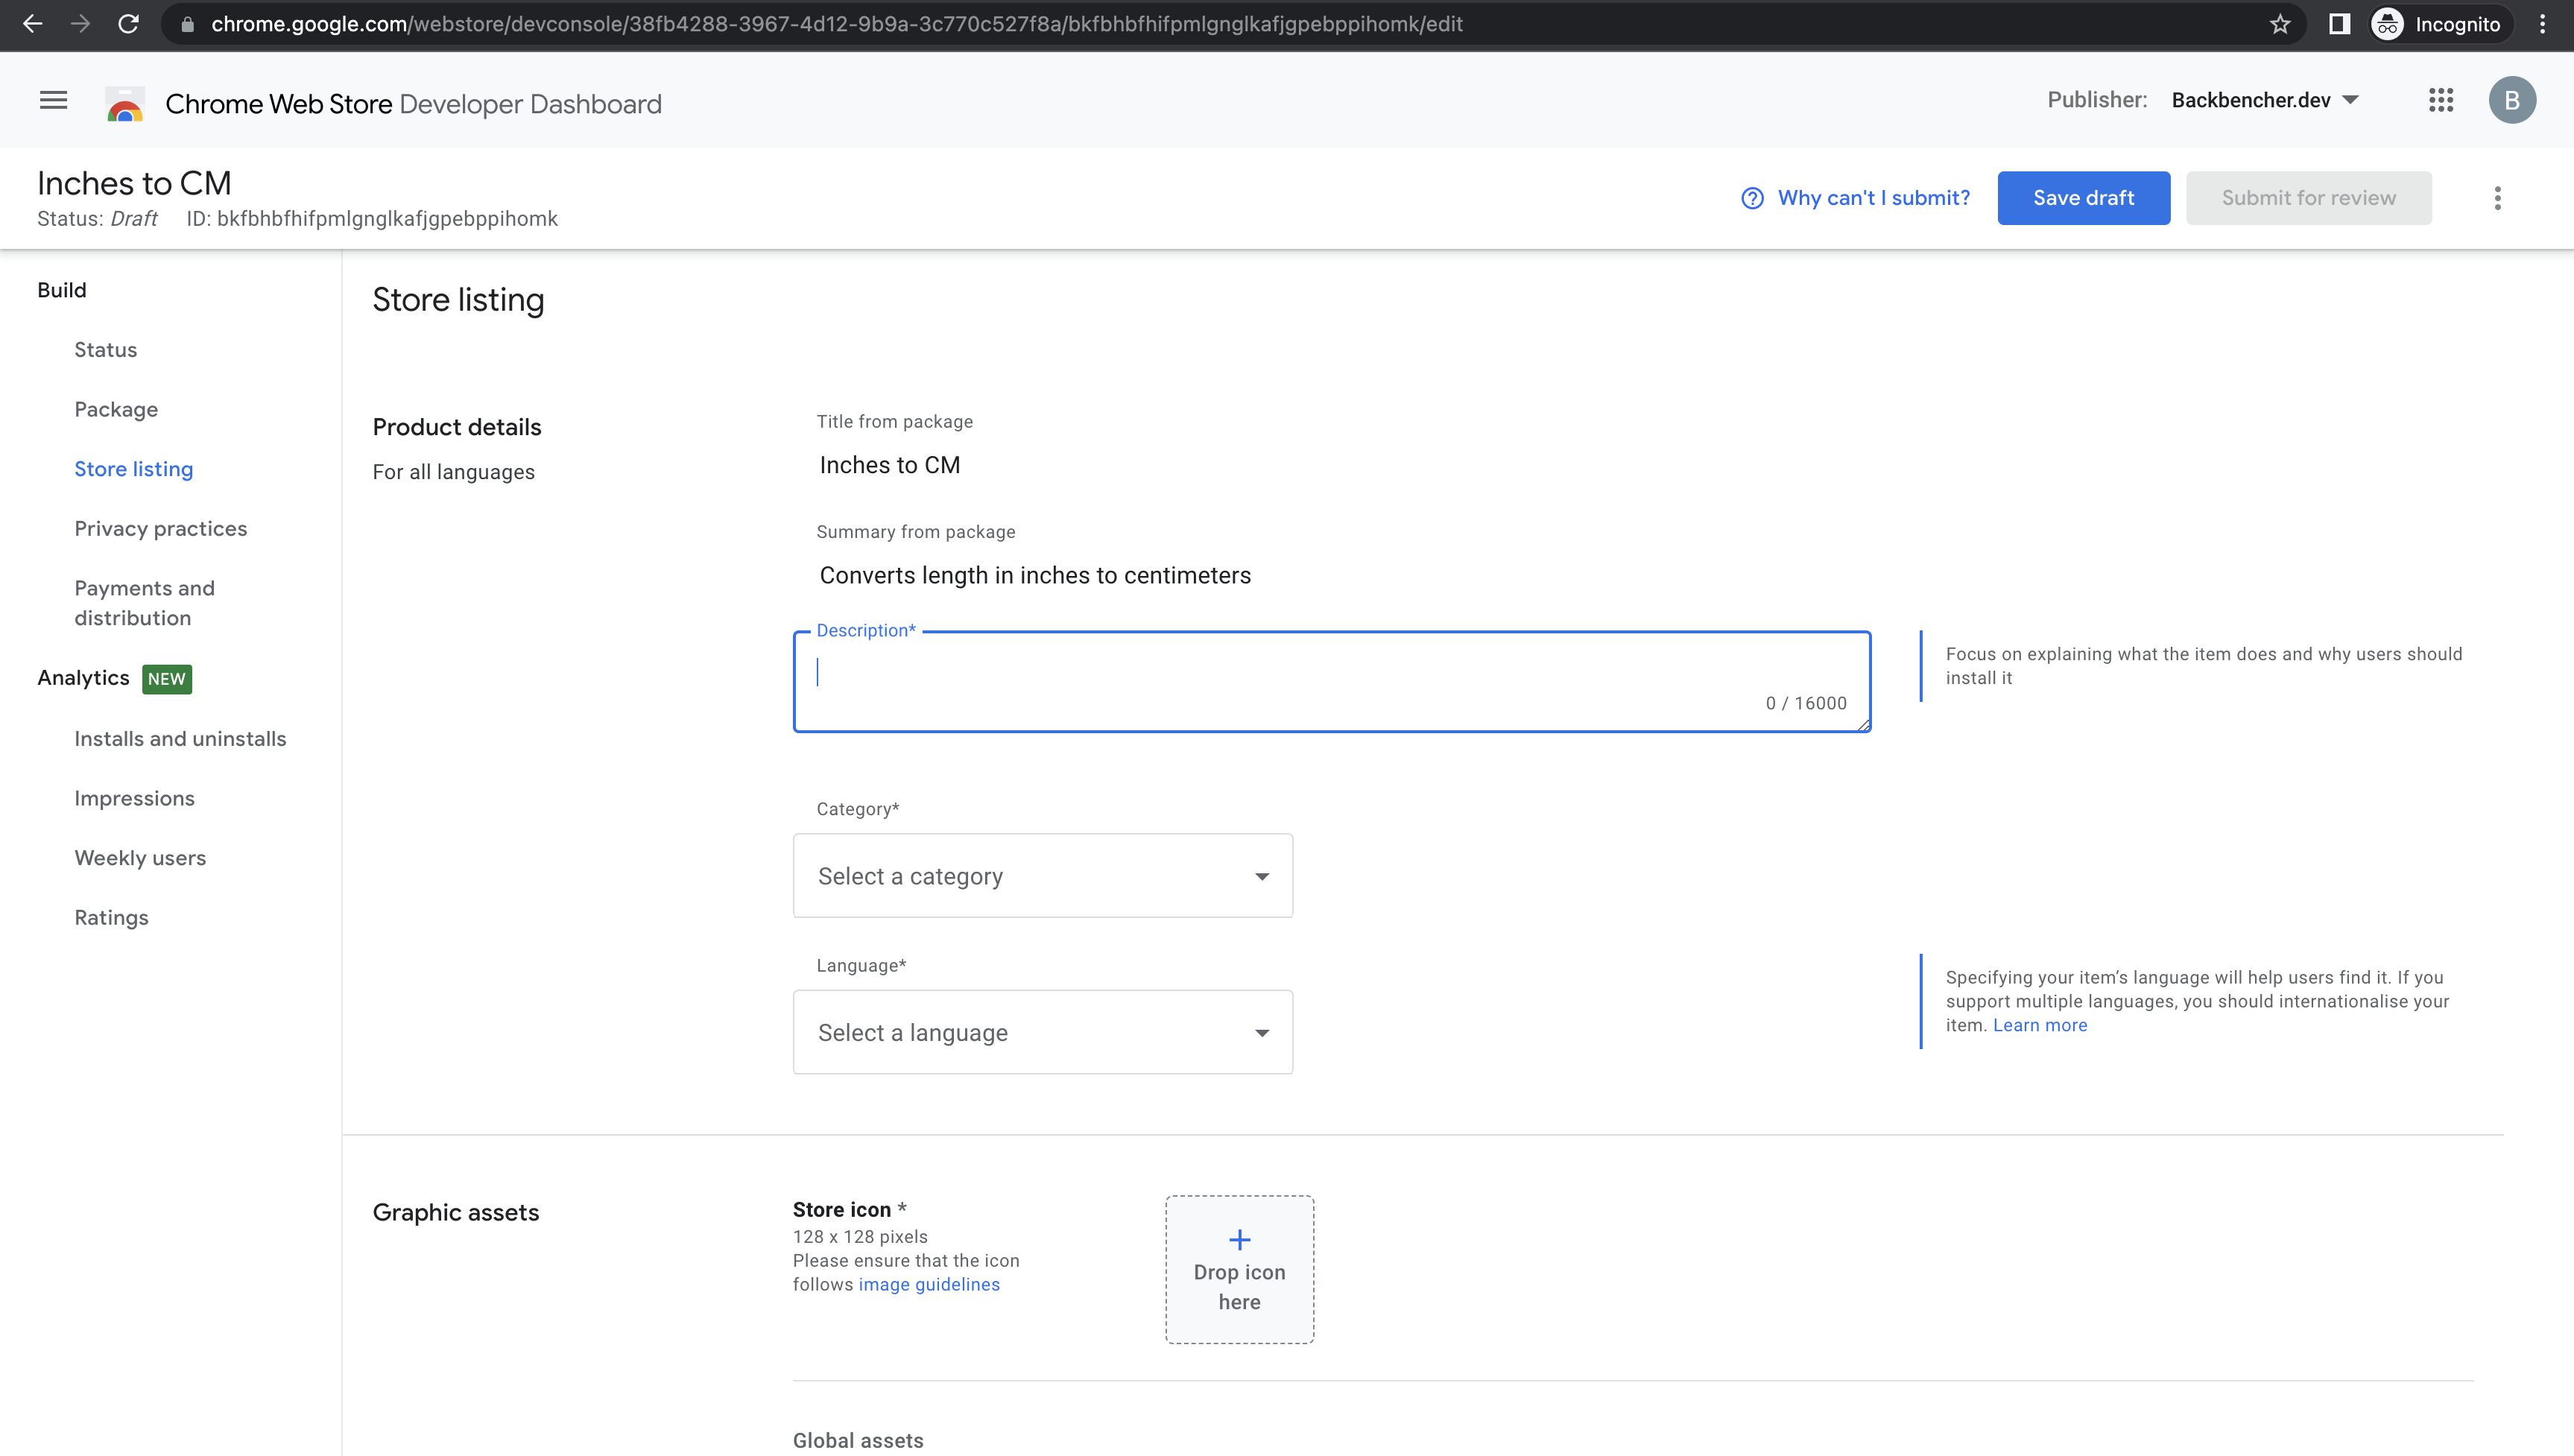The width and height of the screenshot is (2574, 1456).
Task: Click the publisher account avatar
Action: tap(2513, 100)
